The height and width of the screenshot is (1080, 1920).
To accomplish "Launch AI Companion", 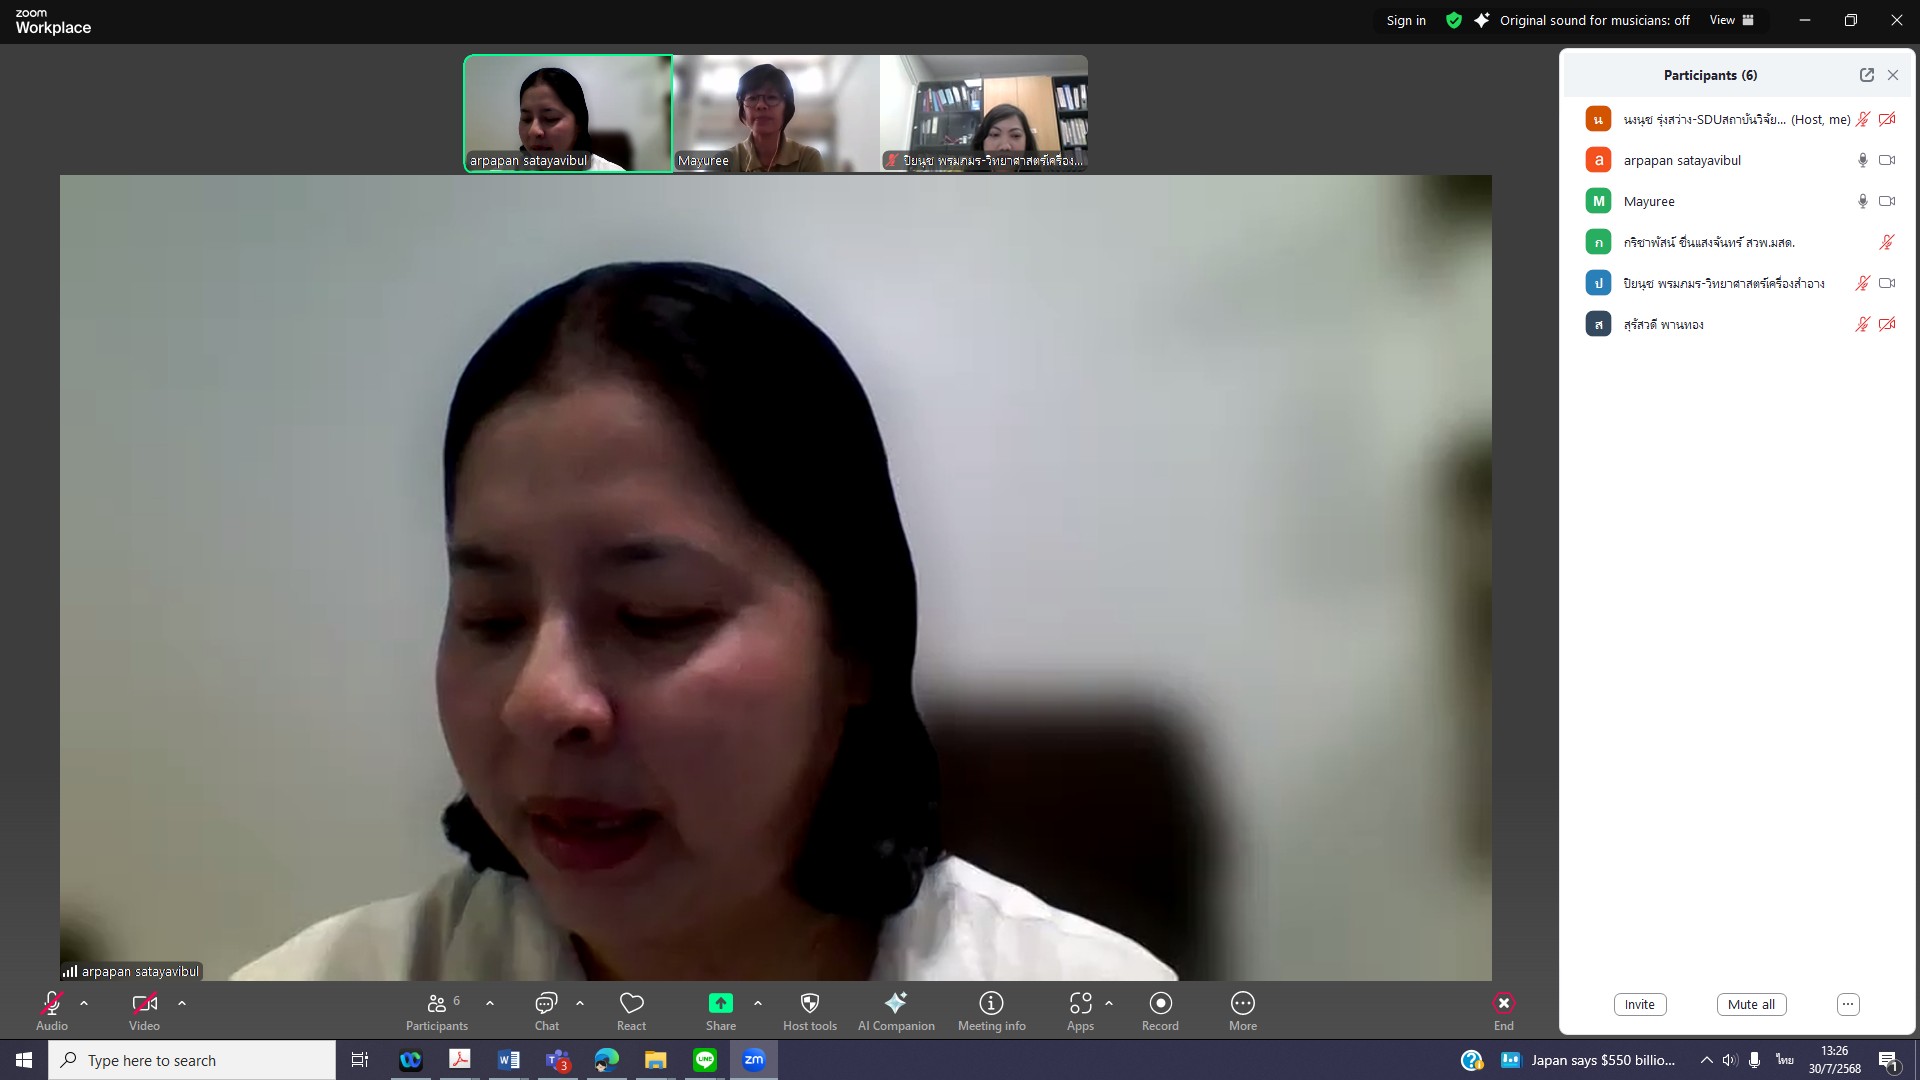I will pyautogui.click(x=896, y=1011).
